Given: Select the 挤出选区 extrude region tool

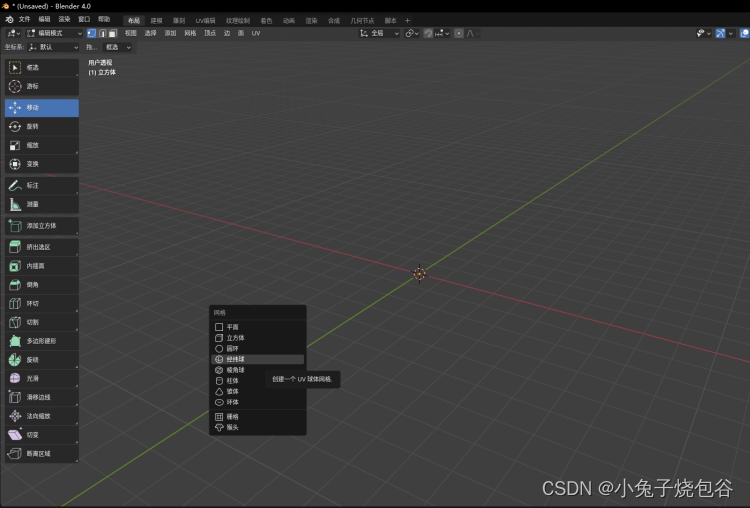Looking at the screenshot, I should click(x=42, y=247).
